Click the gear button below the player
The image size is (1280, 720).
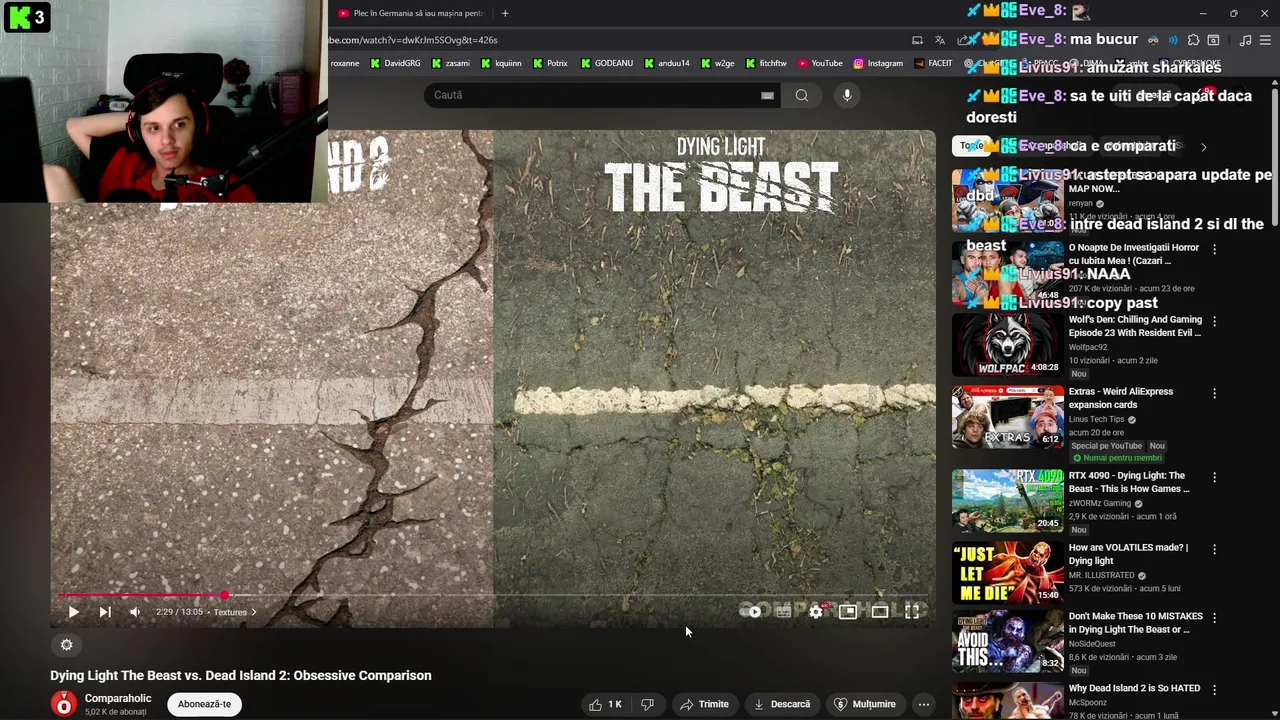pyautogui.click(x=67, y=645)
